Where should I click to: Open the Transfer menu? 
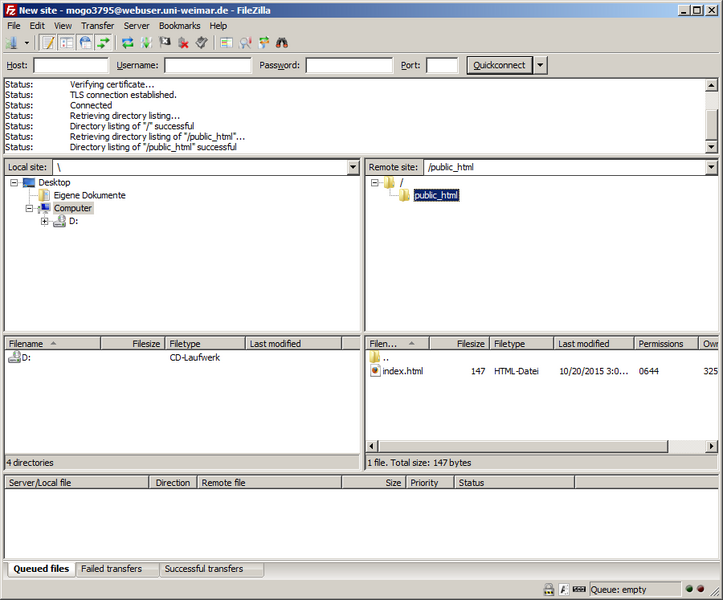[97, 26]
